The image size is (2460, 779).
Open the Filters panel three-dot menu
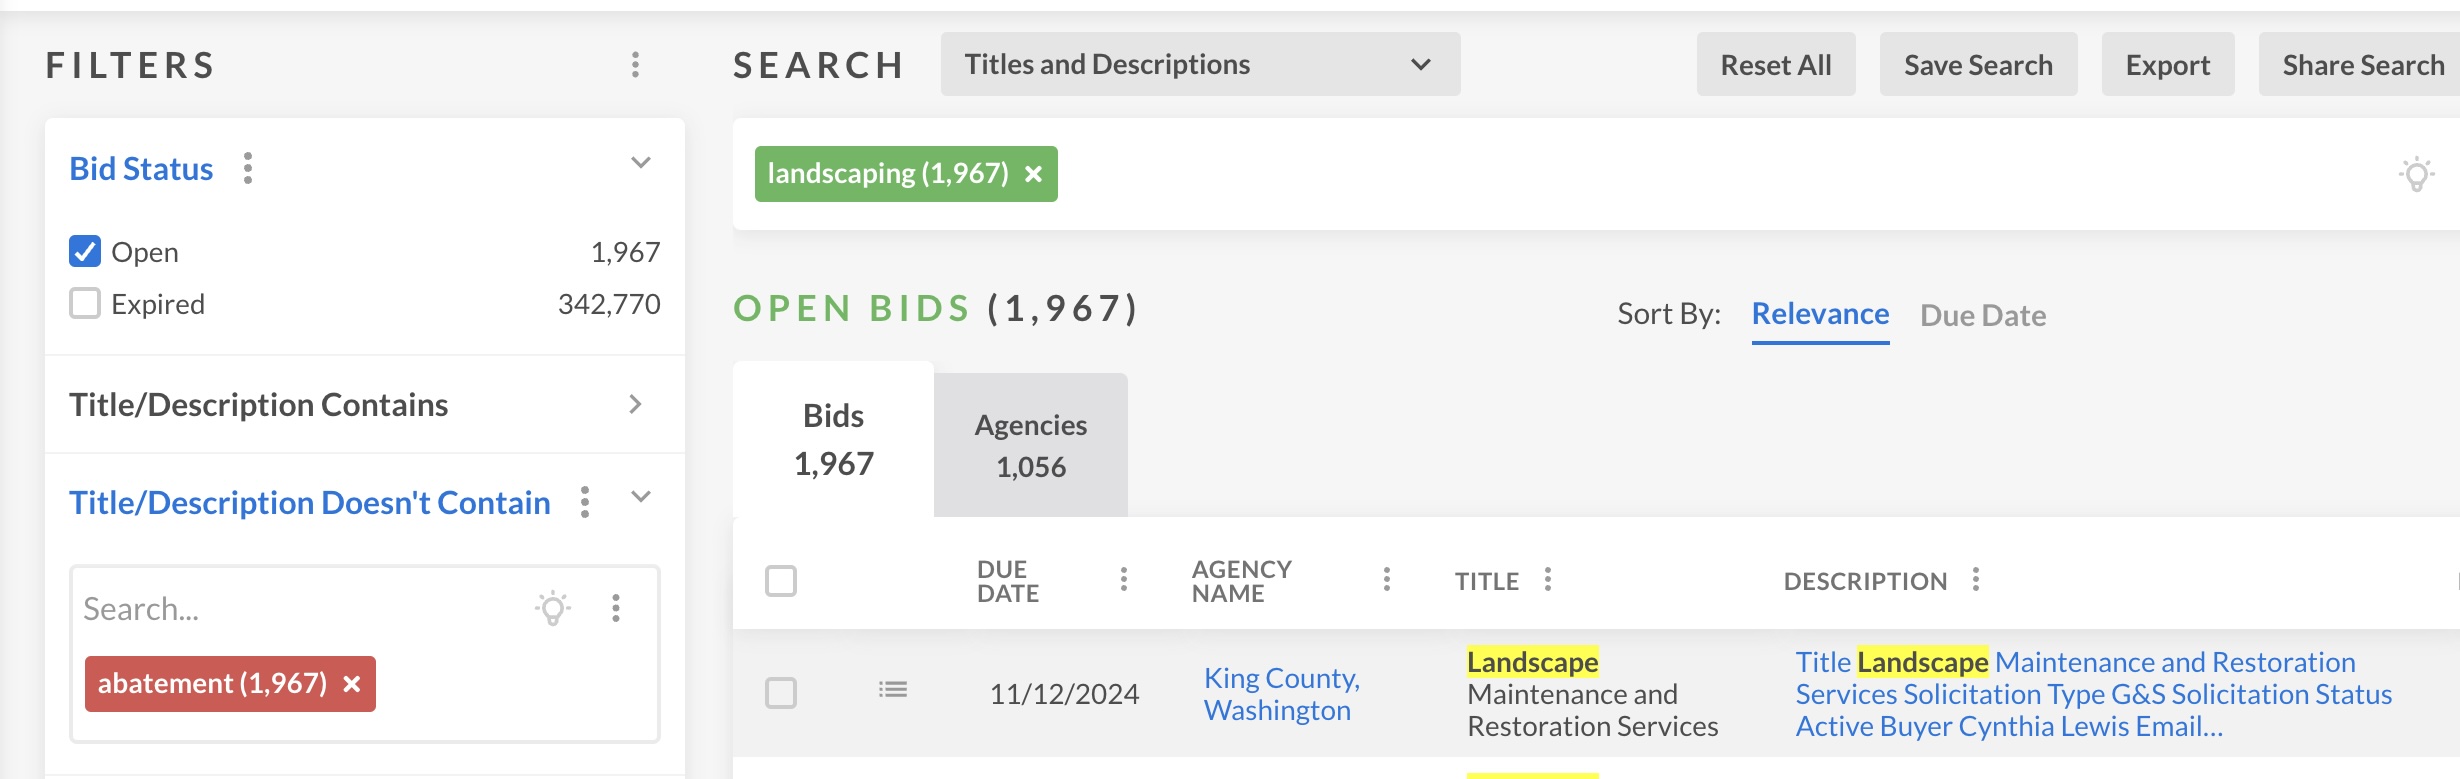point(635,65)
